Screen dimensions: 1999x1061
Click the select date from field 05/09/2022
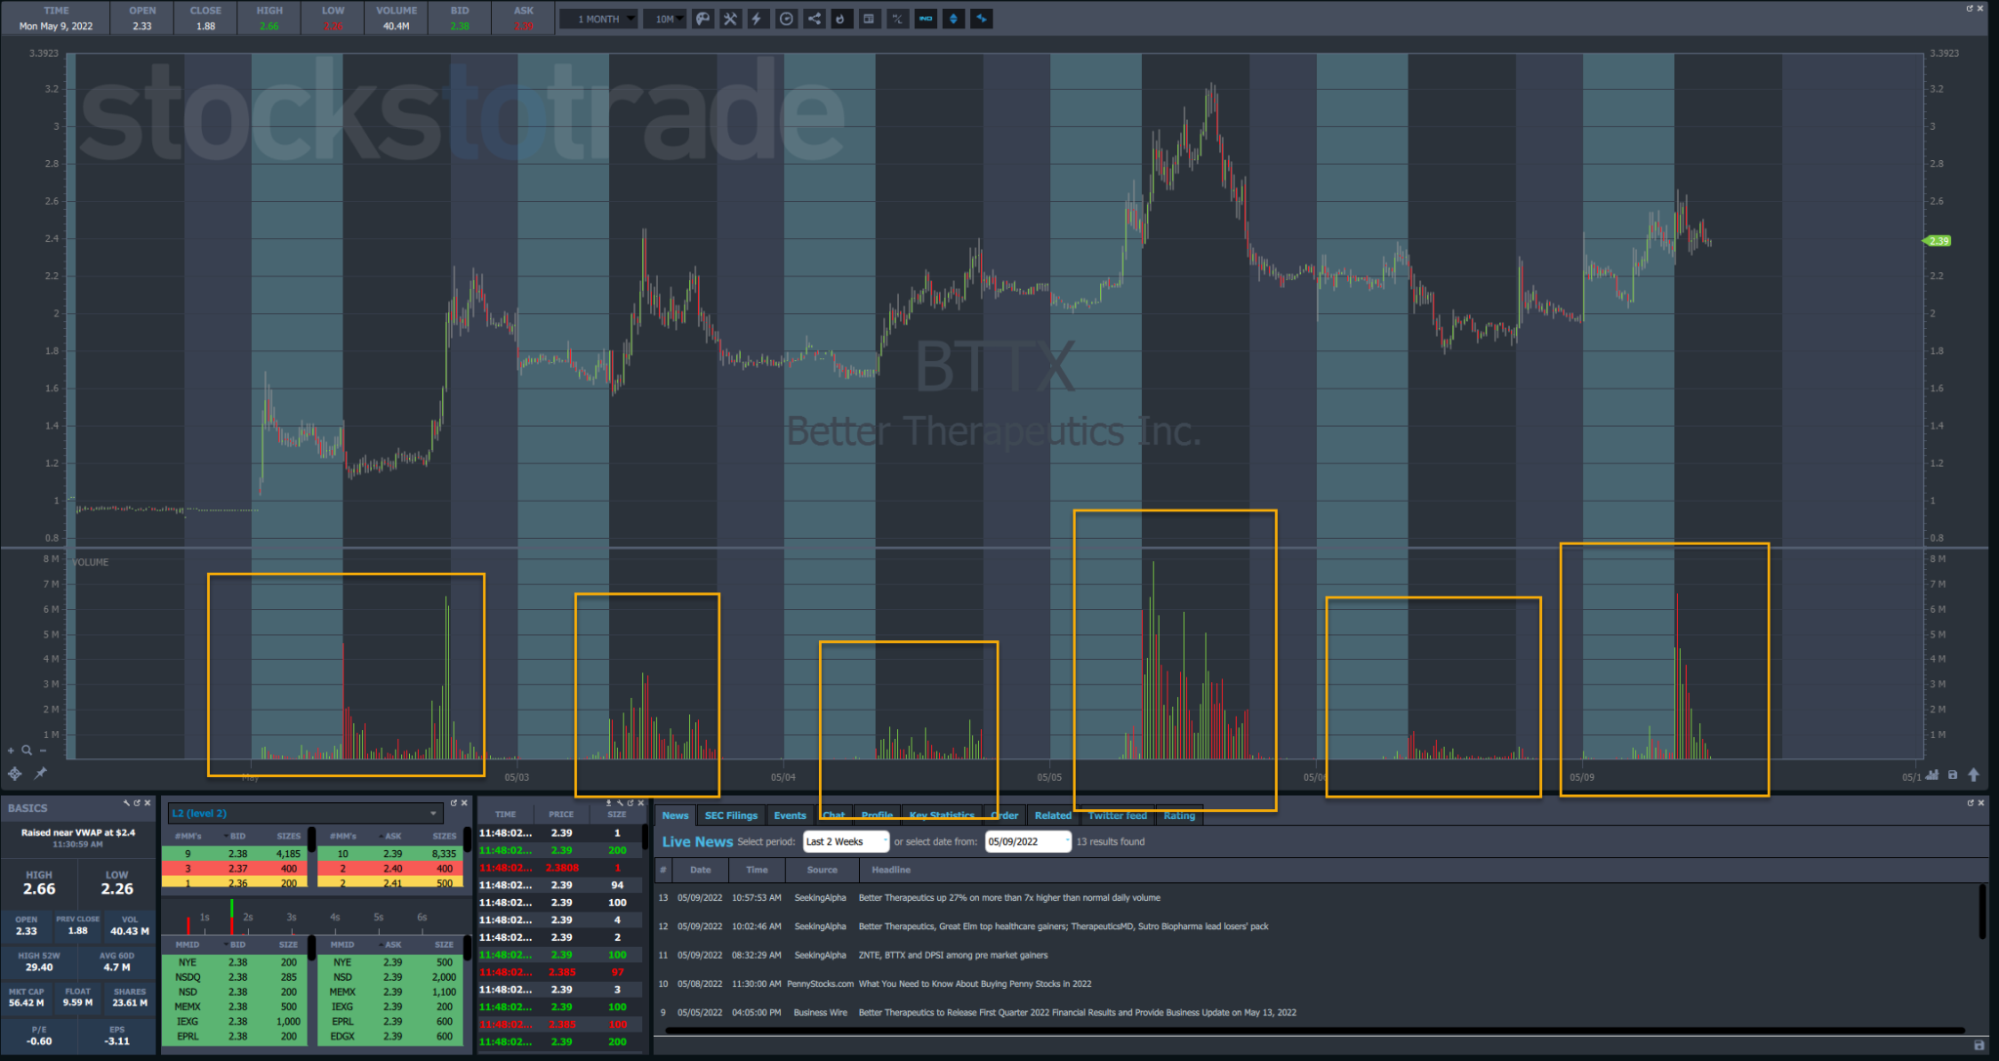tap(1027, 842)
